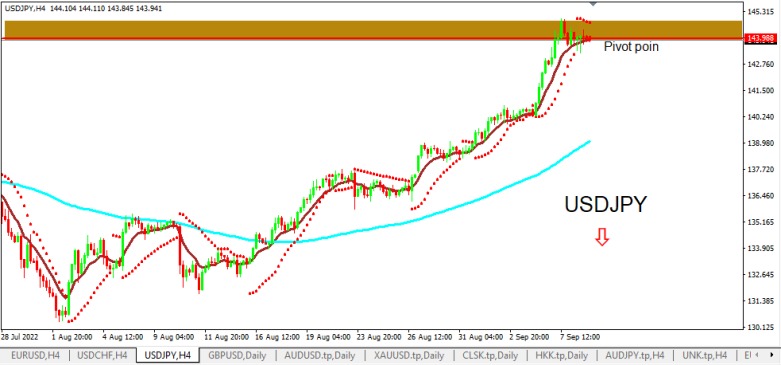Click the 131.385 price axis label
Screen dimensions: 781x365
click(x=760, y=301)
